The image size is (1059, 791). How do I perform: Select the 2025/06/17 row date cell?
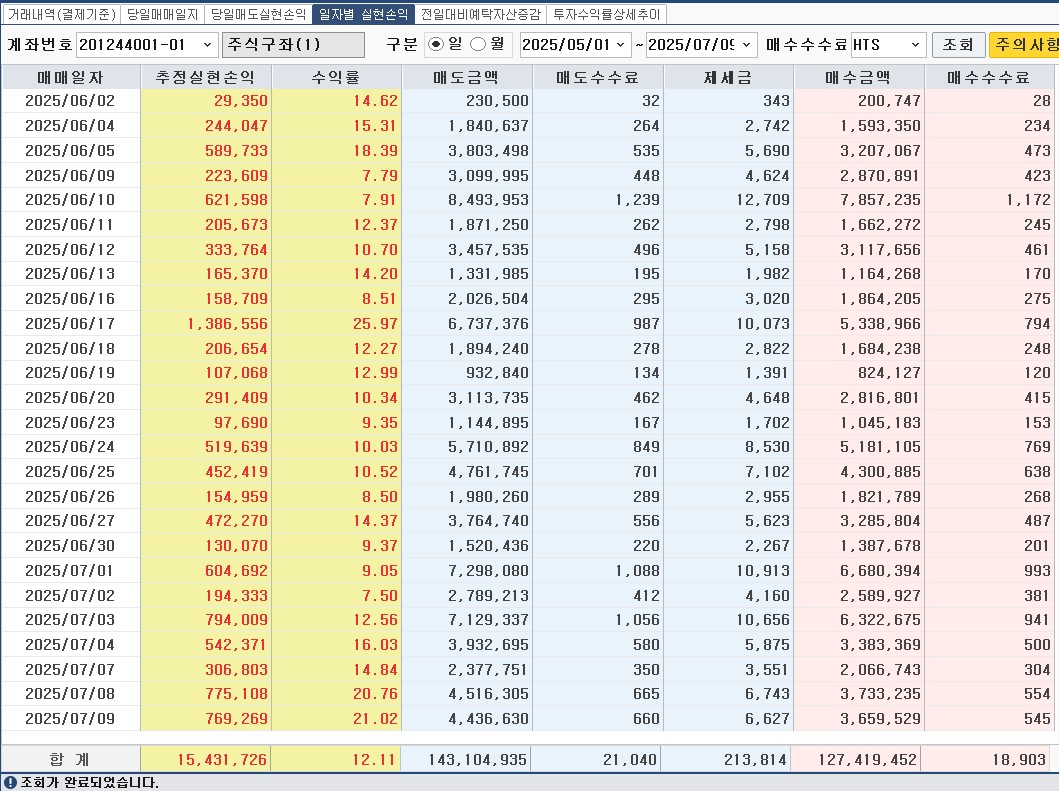click(70, 324)
